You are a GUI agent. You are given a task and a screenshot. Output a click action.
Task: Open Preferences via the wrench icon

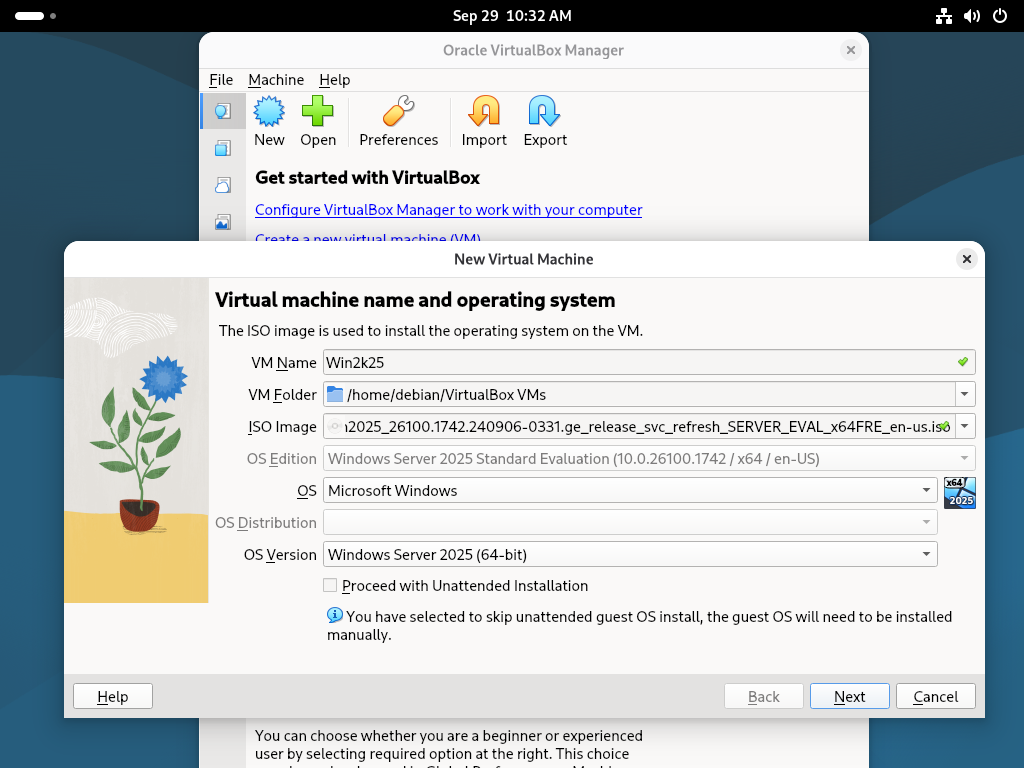(x=398, y=112)
